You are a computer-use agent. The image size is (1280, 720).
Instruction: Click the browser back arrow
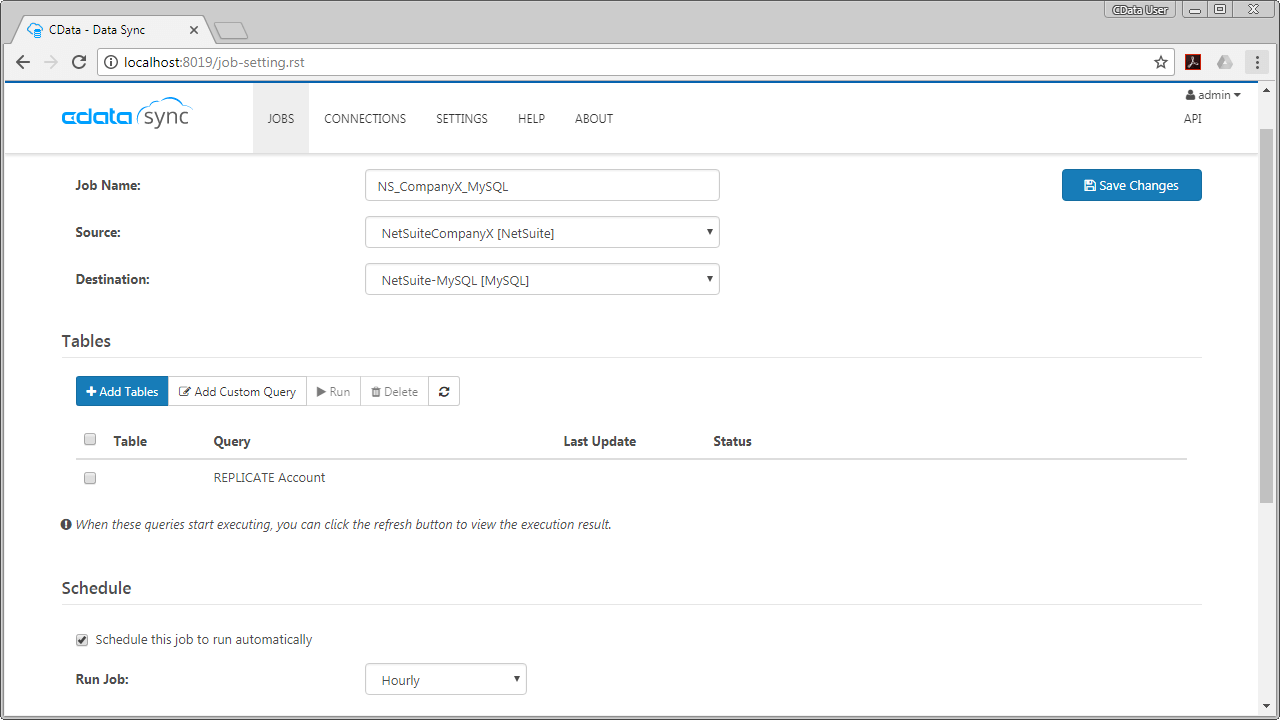[x=23, y=62]
